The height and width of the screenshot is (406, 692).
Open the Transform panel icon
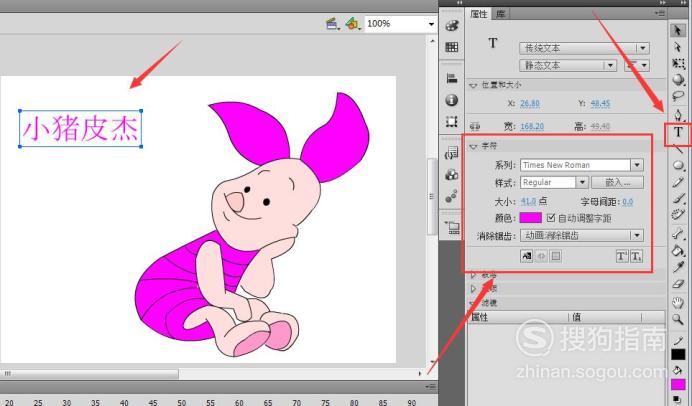coord(451,121)
